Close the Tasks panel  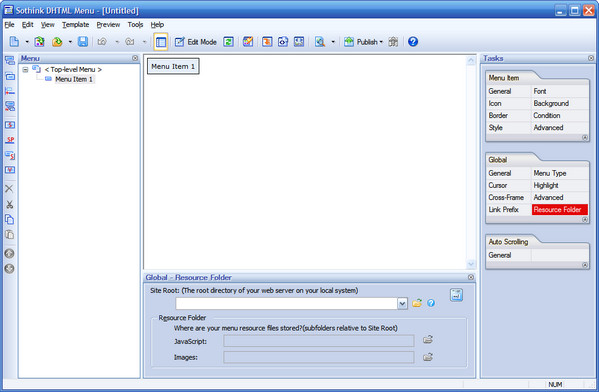click(591, 58)
